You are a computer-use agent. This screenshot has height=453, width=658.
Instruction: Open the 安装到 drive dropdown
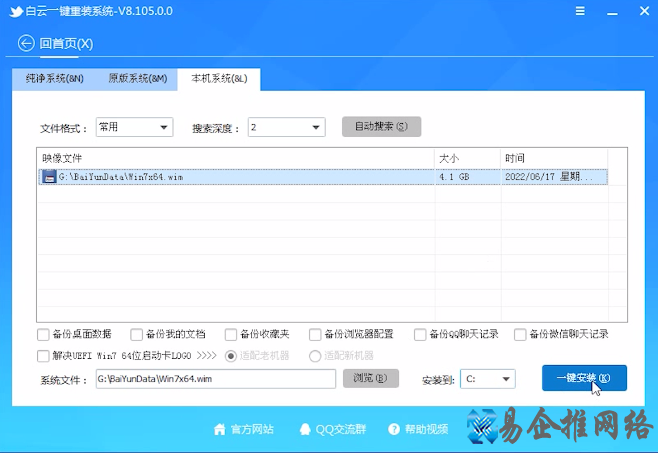point(488,379)
